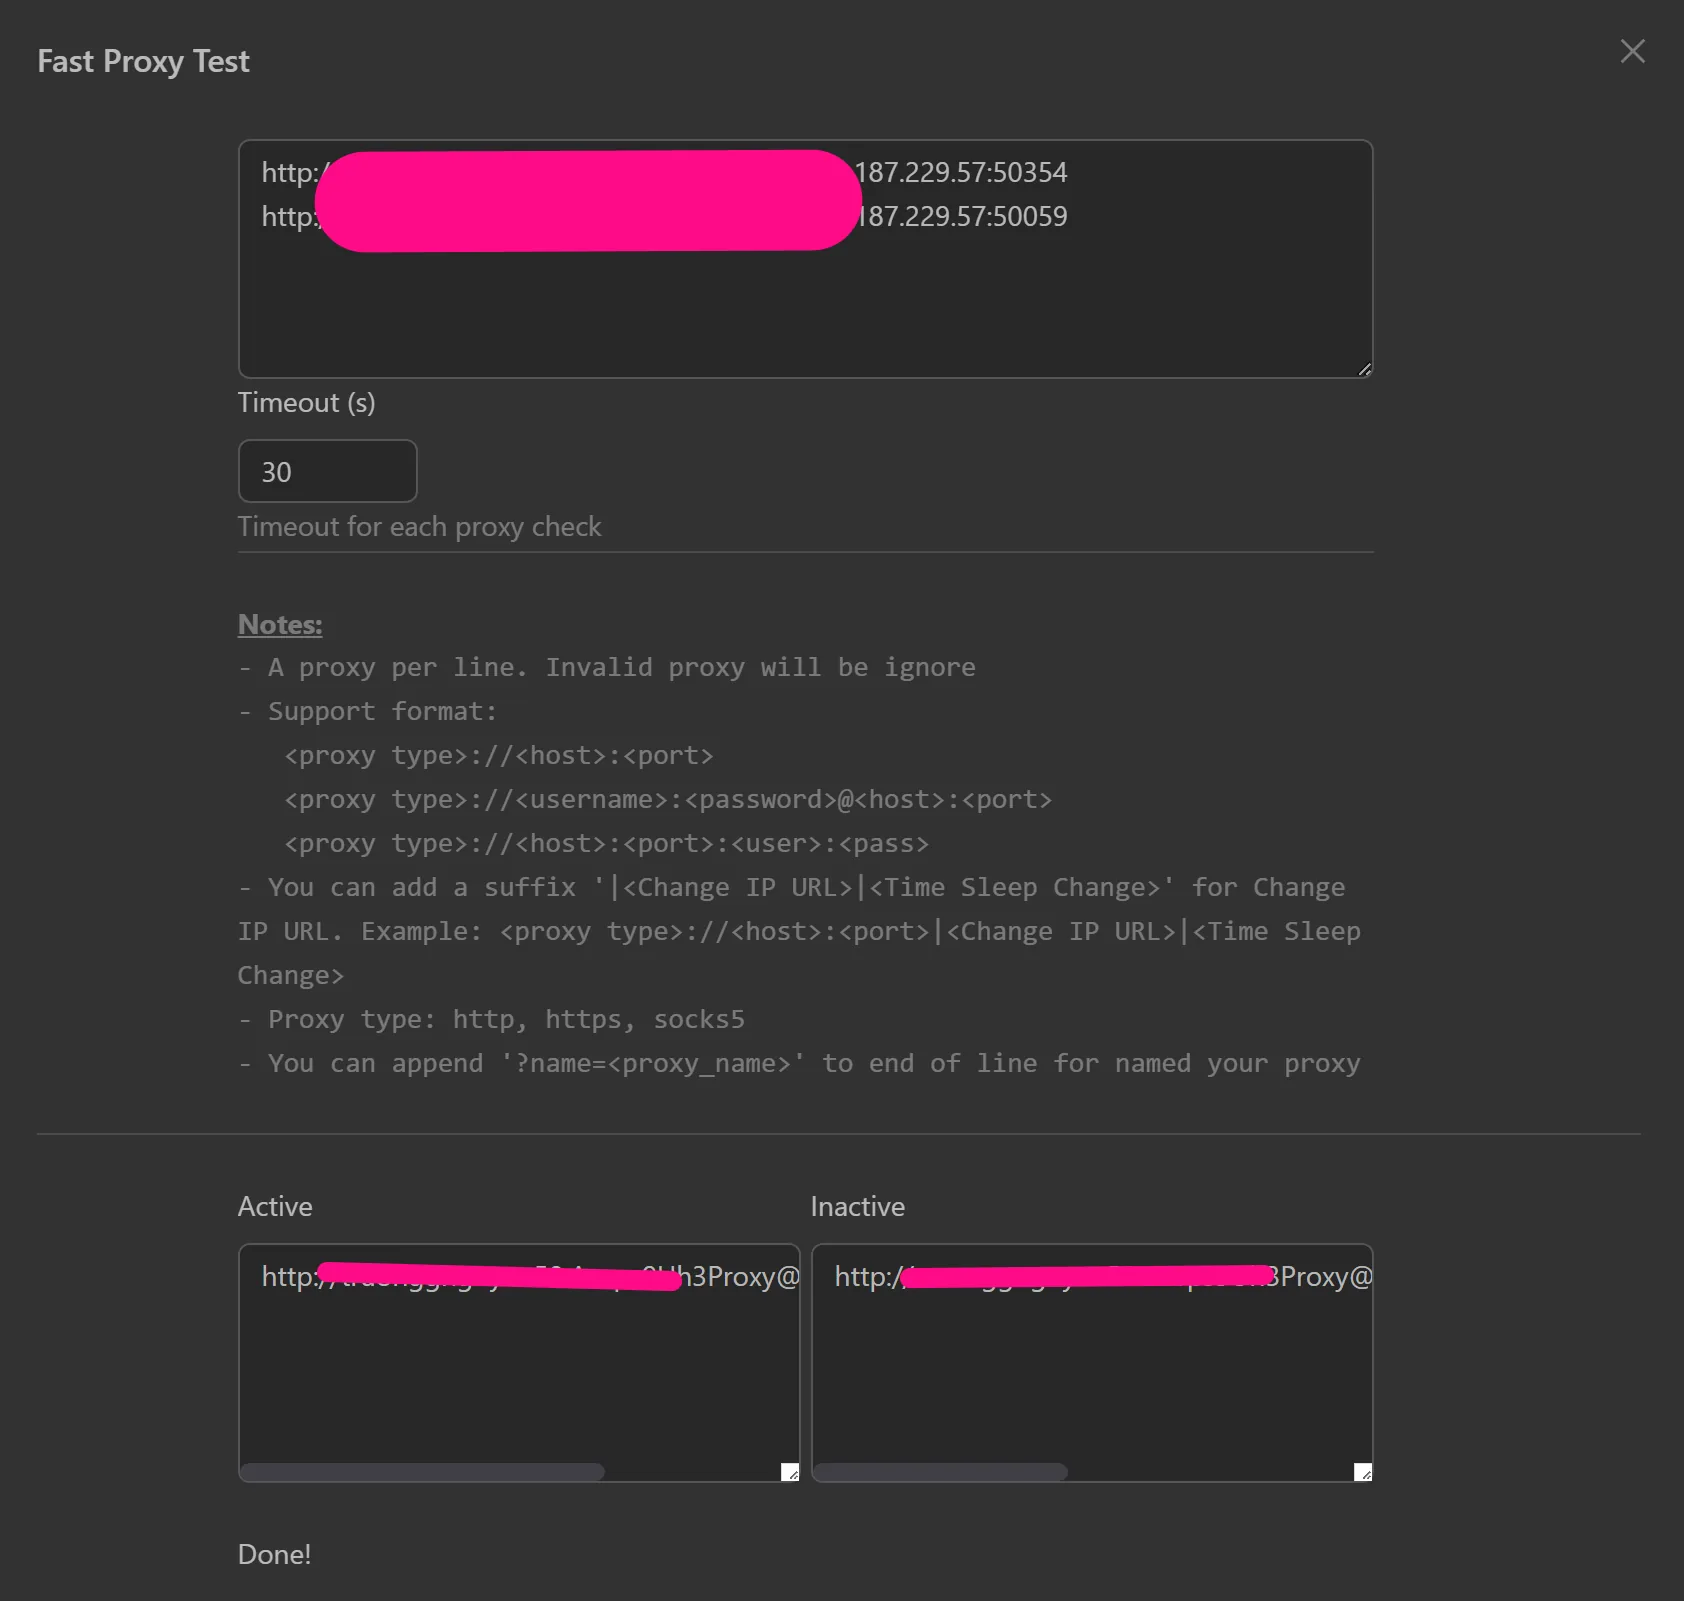1684x1601 pixels.
Task: Click the Done! status text
Action: point(273,1554)
